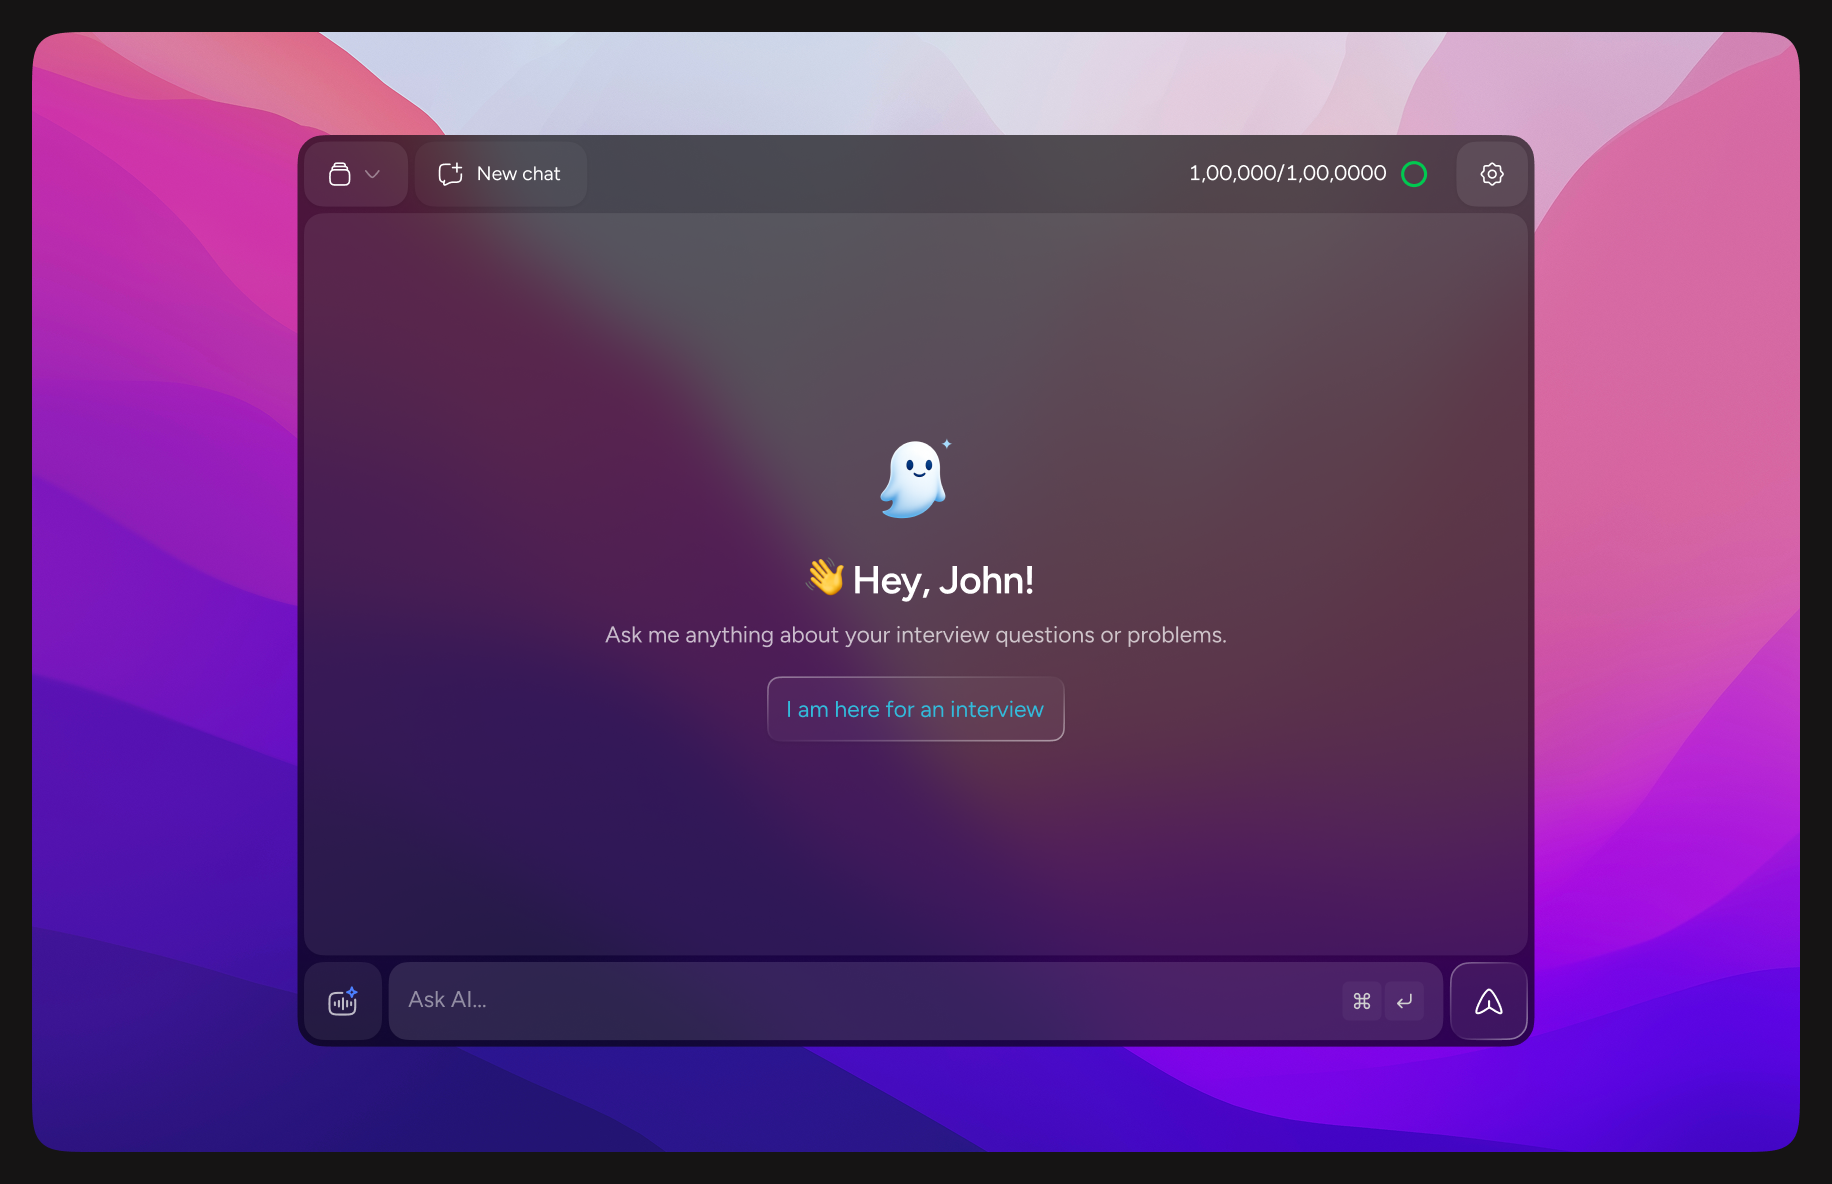Click the sparkle beside the ghost
Viewport: 1832px width, 1184px height.
947,444
